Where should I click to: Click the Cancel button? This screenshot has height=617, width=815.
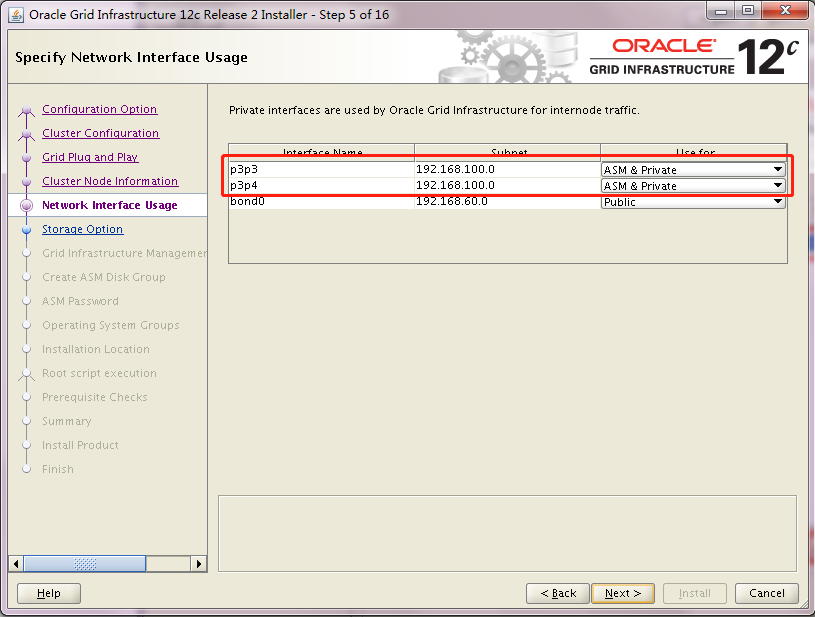767,593
